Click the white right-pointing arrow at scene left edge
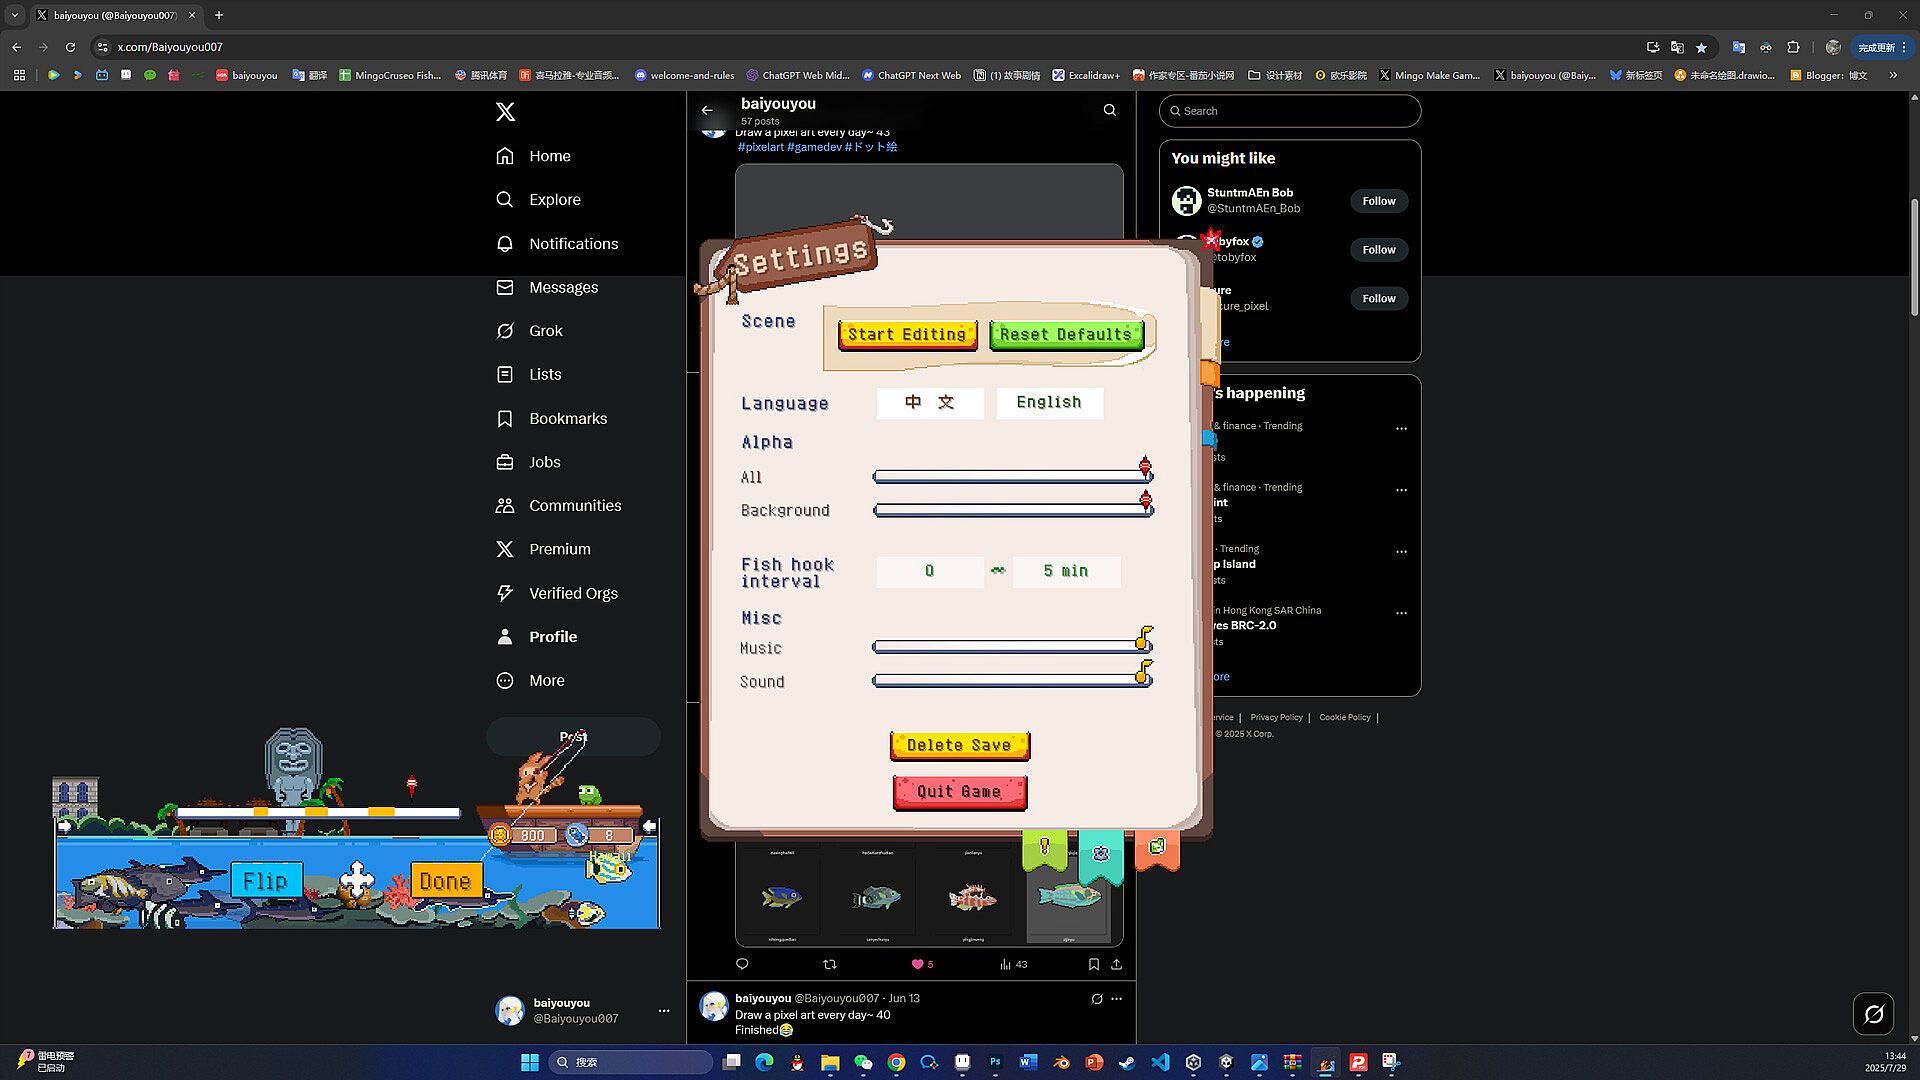The height and width of the screenshot is (1080, 1920). click(x=65, y=826)
